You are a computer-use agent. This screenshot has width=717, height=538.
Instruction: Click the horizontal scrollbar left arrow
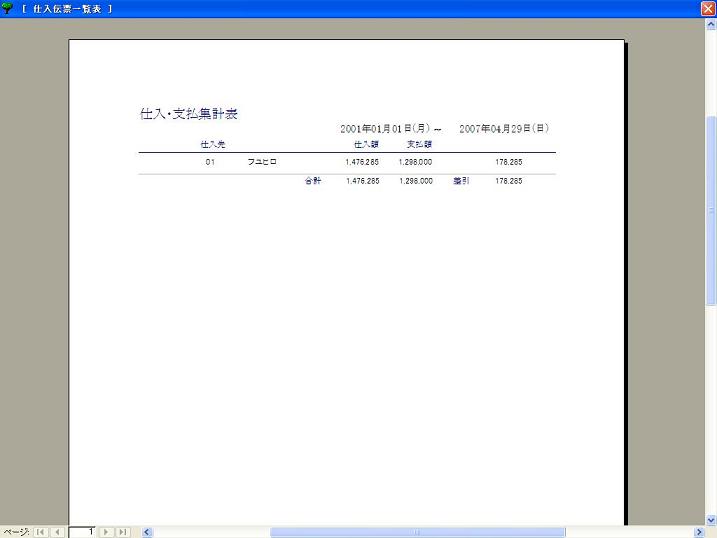147,532
